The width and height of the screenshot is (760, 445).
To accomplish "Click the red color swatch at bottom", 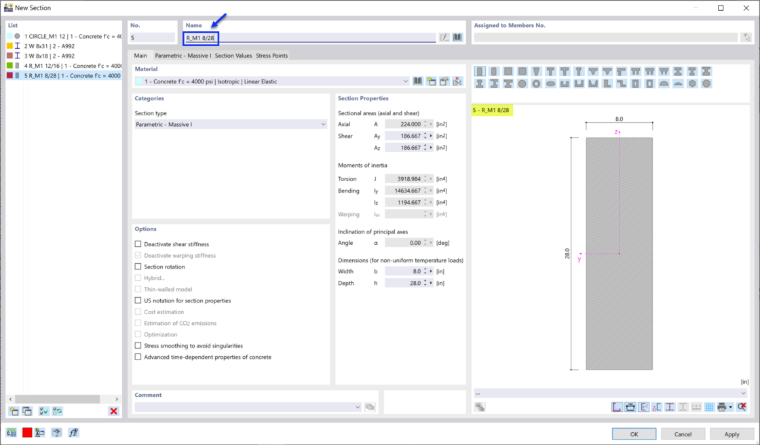I will 27,432.
